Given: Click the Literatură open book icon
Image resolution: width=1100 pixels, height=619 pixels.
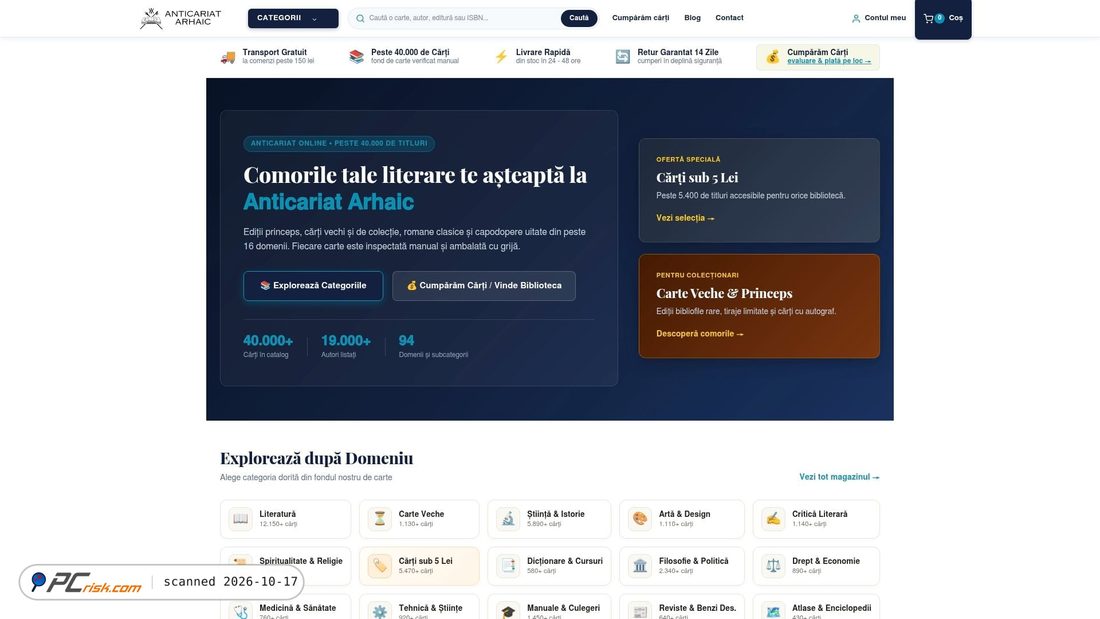Looking at the screenshot, I should click(241, 519).
